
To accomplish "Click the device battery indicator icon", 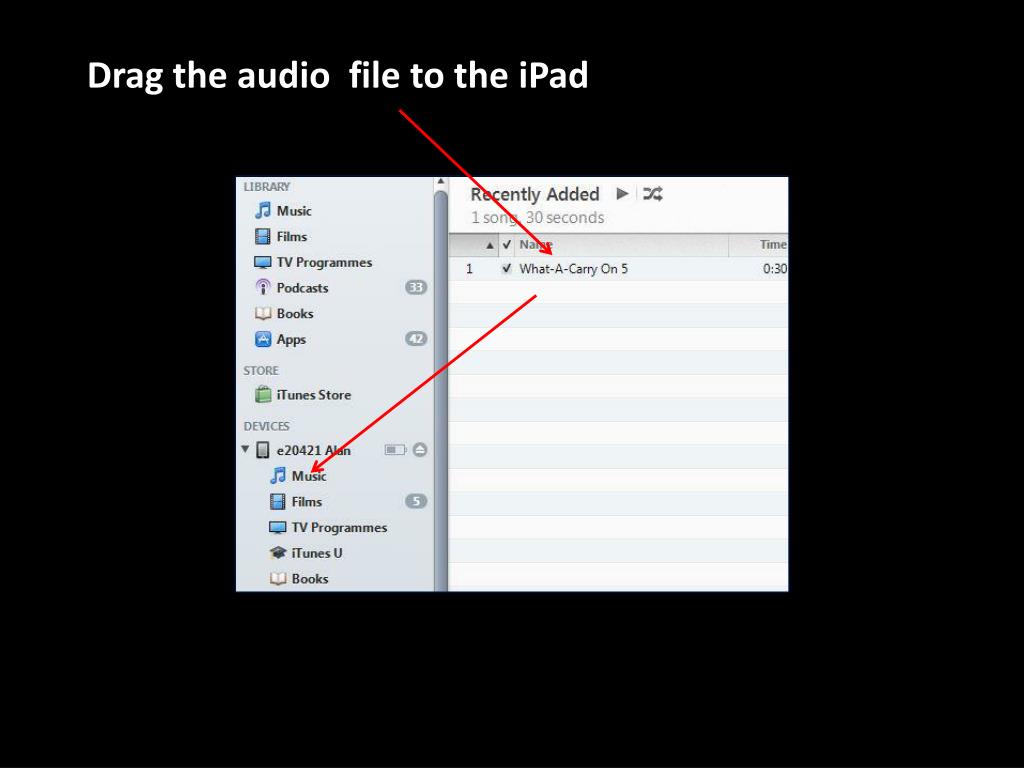I will click(395, 449).
